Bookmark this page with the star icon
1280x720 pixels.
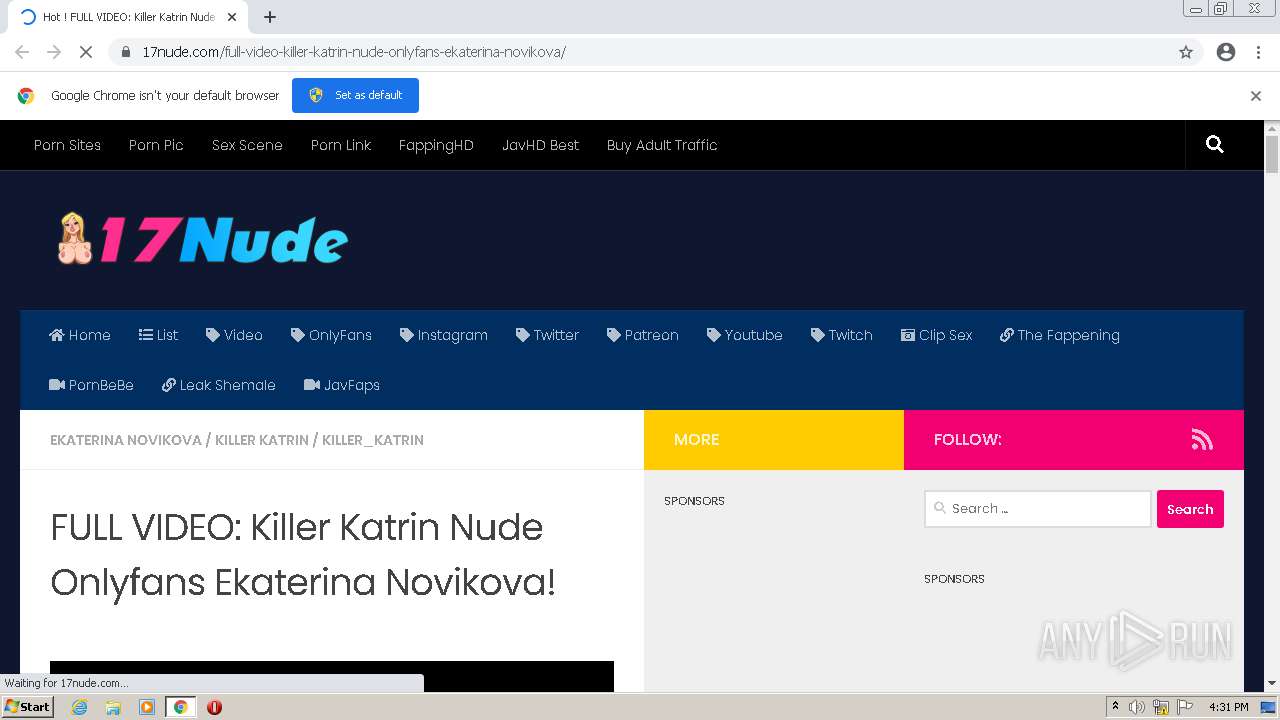1186,52
